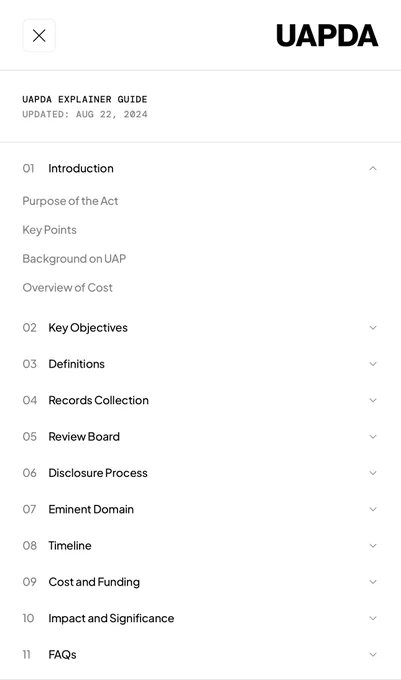Expand the FAQs chevron arrow

(x=373, y=654)
